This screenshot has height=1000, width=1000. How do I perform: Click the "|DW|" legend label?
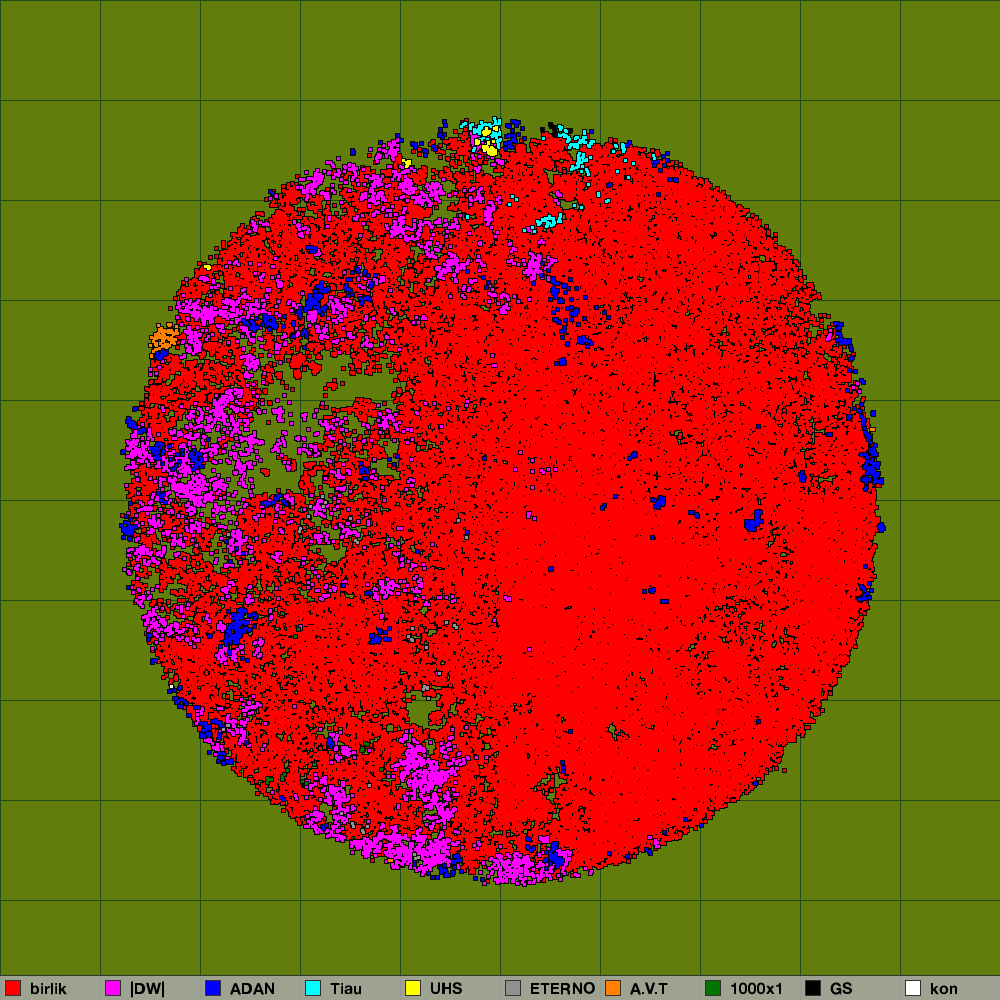[147, 989]
